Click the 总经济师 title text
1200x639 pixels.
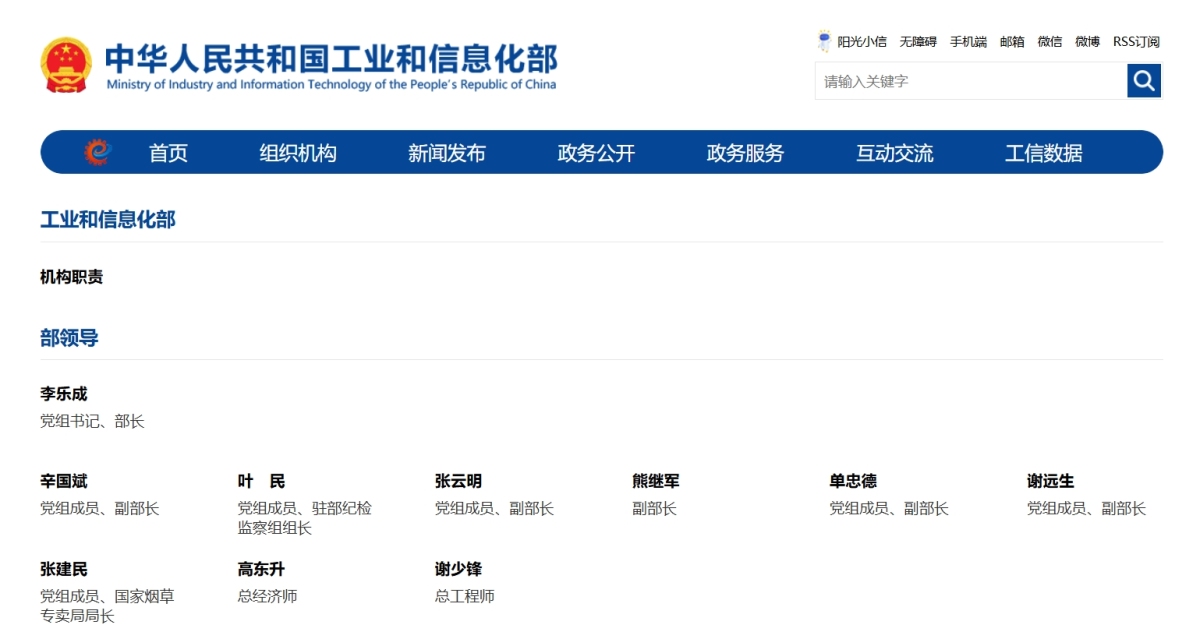267,597
